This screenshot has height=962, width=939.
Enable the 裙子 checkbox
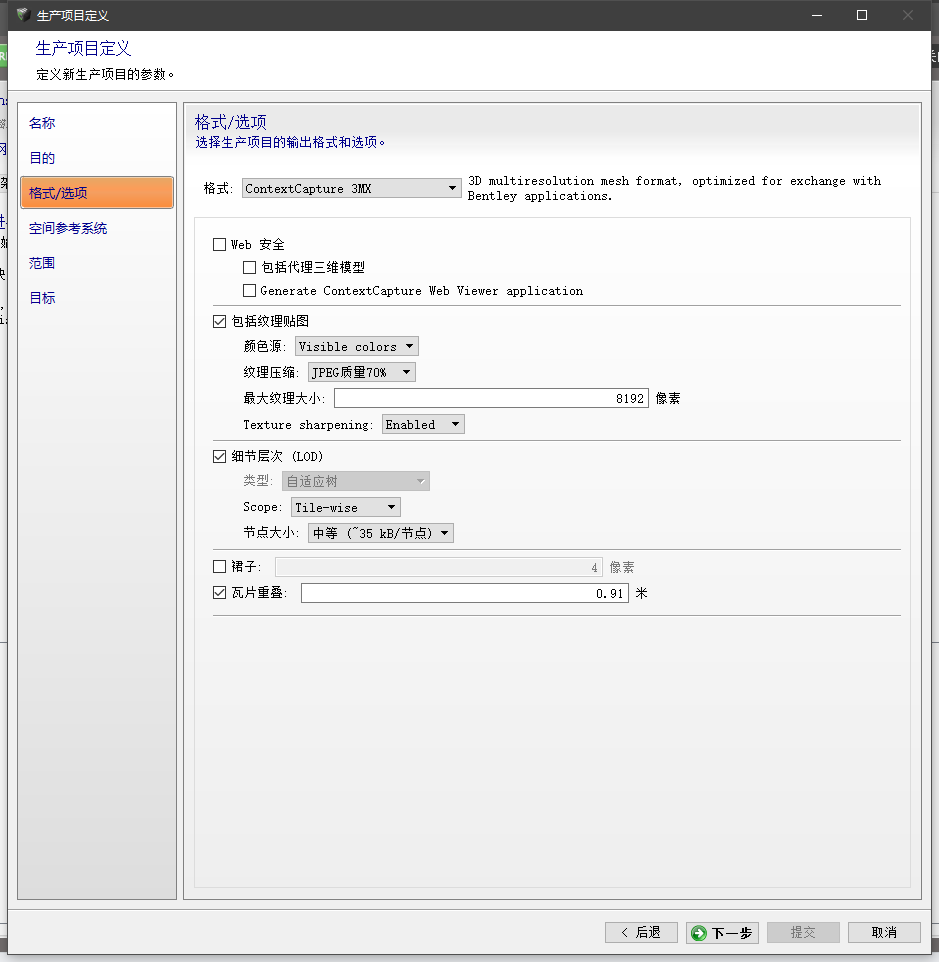point(220,567)
